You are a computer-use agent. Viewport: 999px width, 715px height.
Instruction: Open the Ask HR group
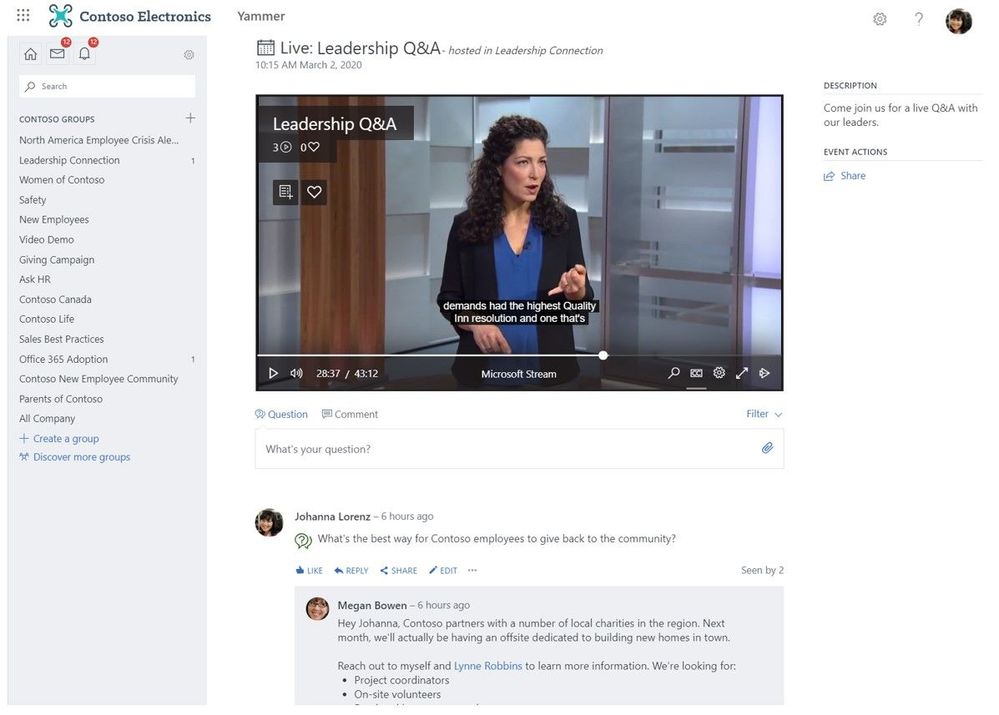pyautogui.click(x=35, y=279)
